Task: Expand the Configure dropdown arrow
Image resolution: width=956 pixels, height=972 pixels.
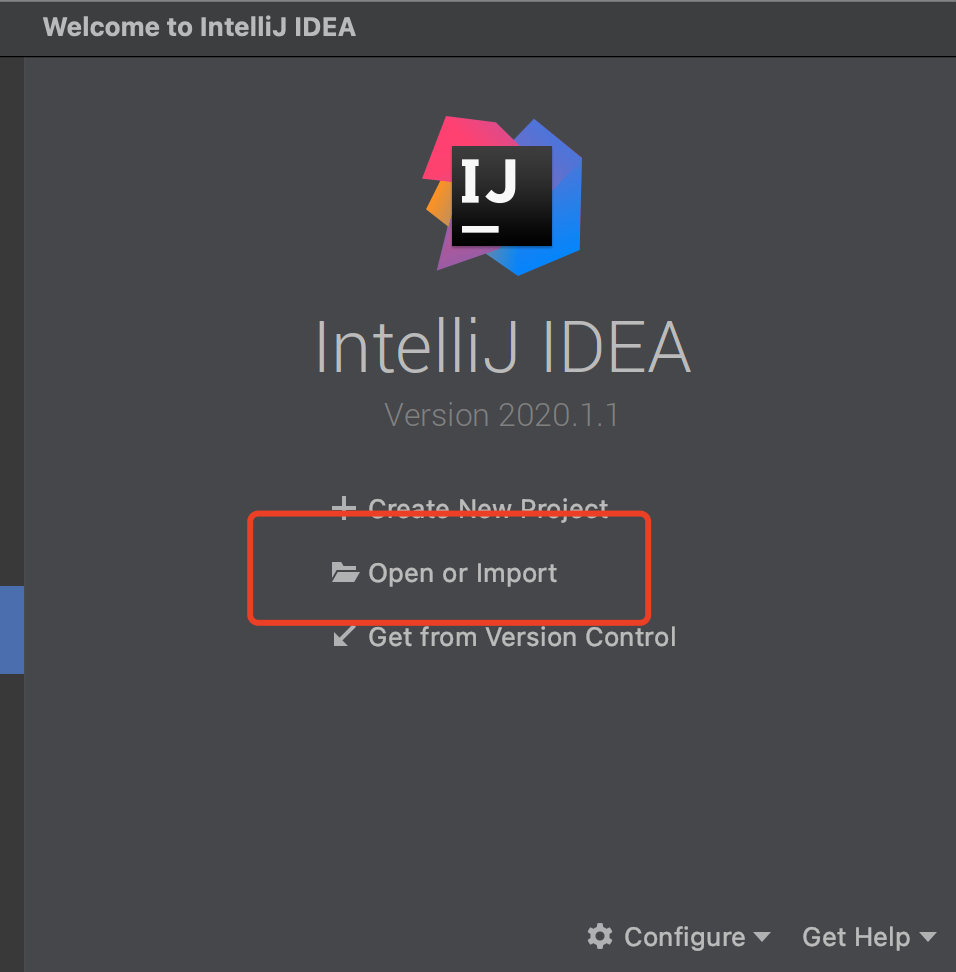Action: (762, 937)
